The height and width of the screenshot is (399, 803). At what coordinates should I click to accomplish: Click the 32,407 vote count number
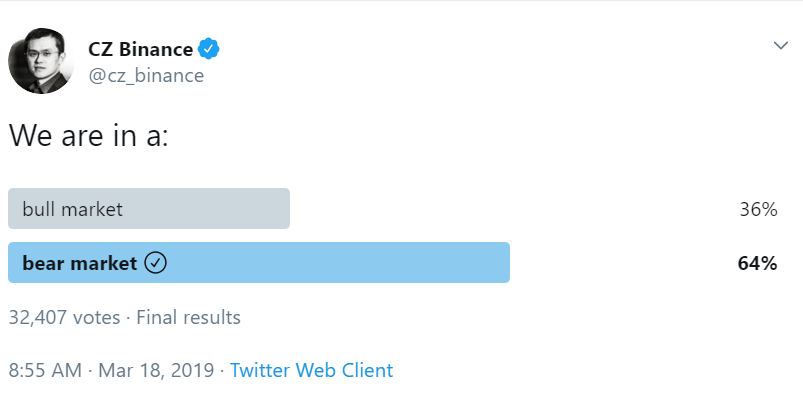pyautogui.click(x=37, y=318)
